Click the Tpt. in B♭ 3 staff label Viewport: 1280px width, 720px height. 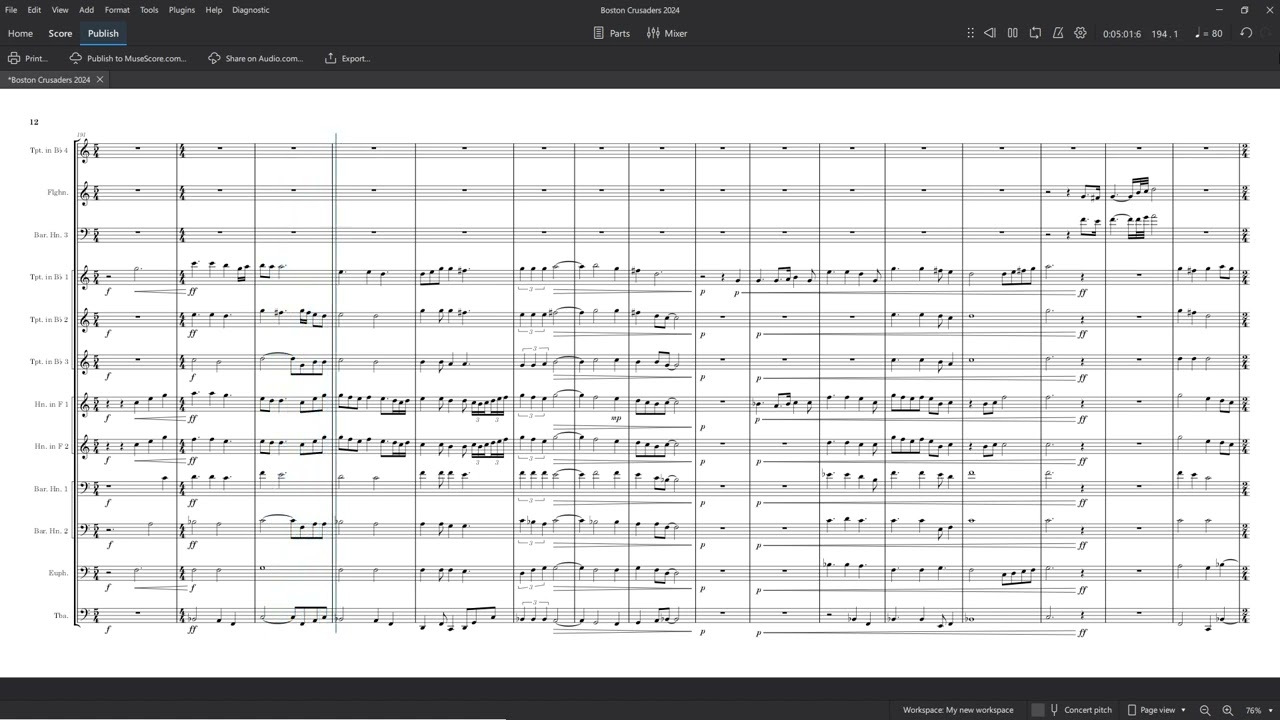(49, 362)
